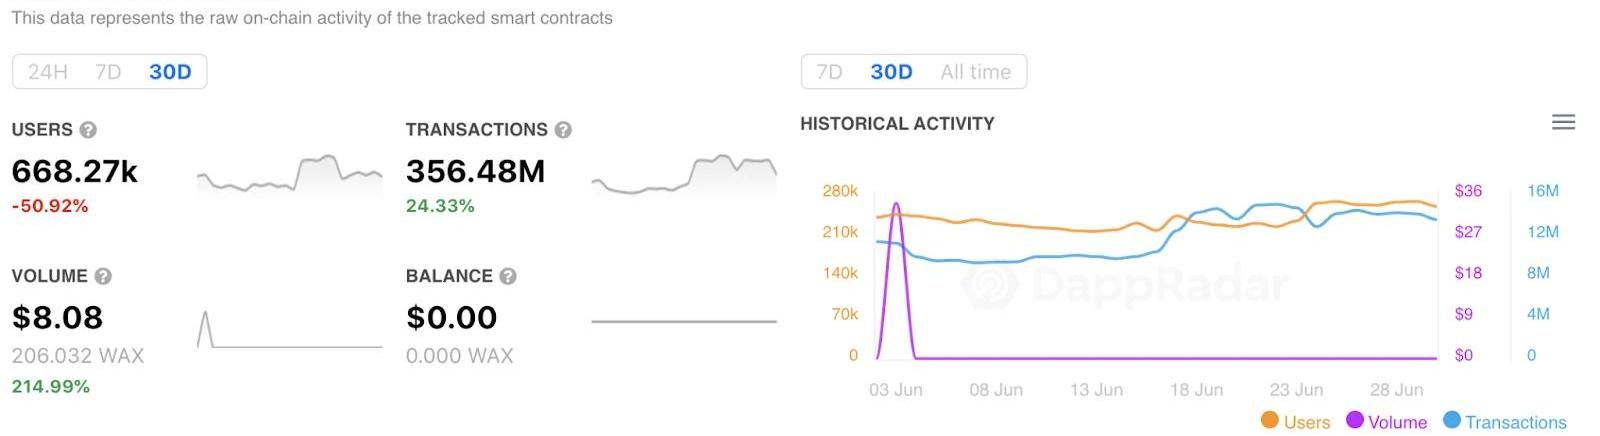Click the Balance help question-mark icon
This screenshot has height=436, width=1600.
(x=508, y=277)
